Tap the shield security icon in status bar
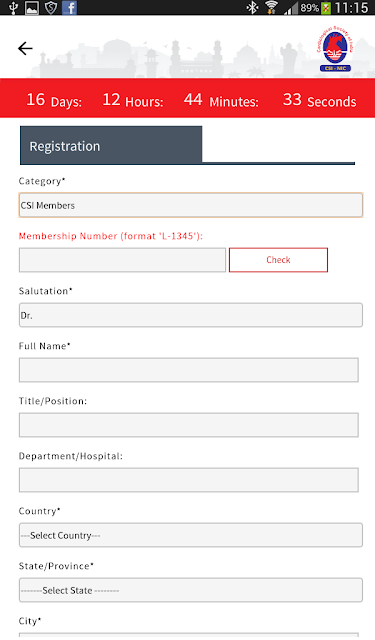The height and width of the screenshot is (640, 375). [51, 7]
